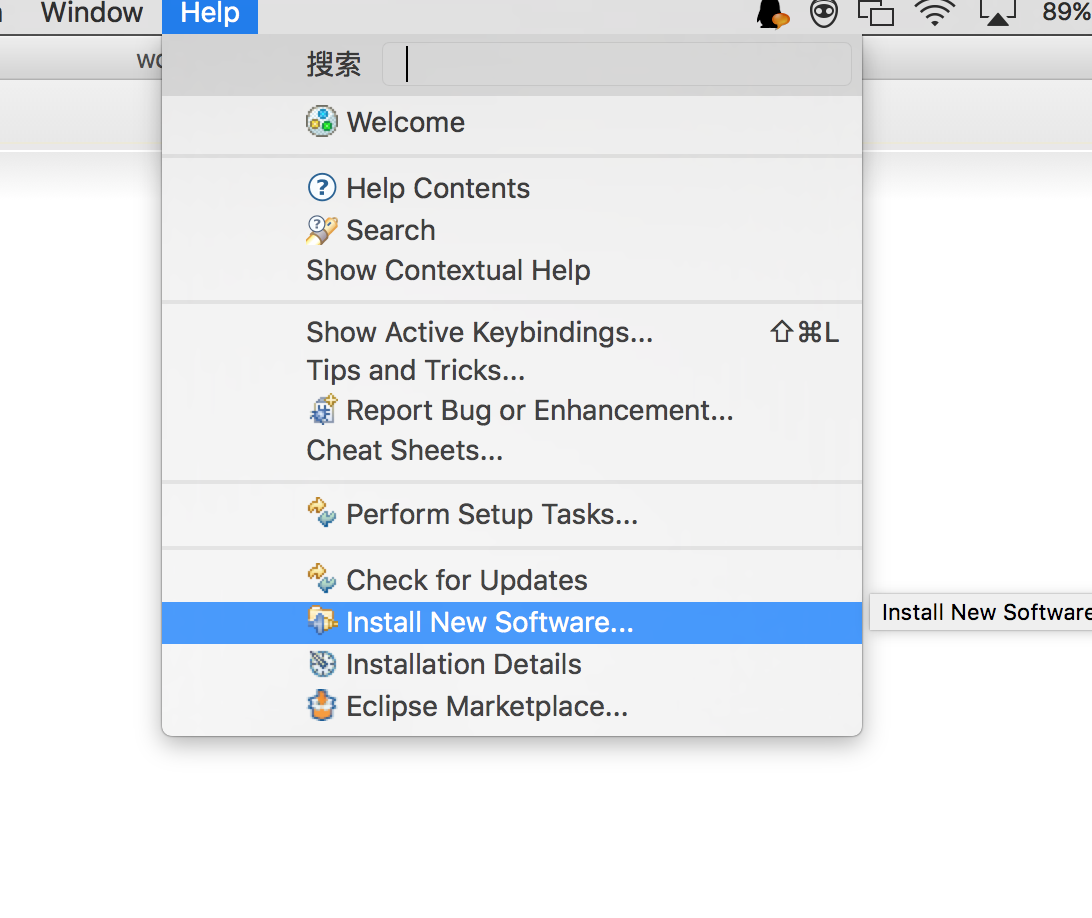Open Tips and Tricks...
Viewport: 1092px width, 918px height.
tap(416, 371)
